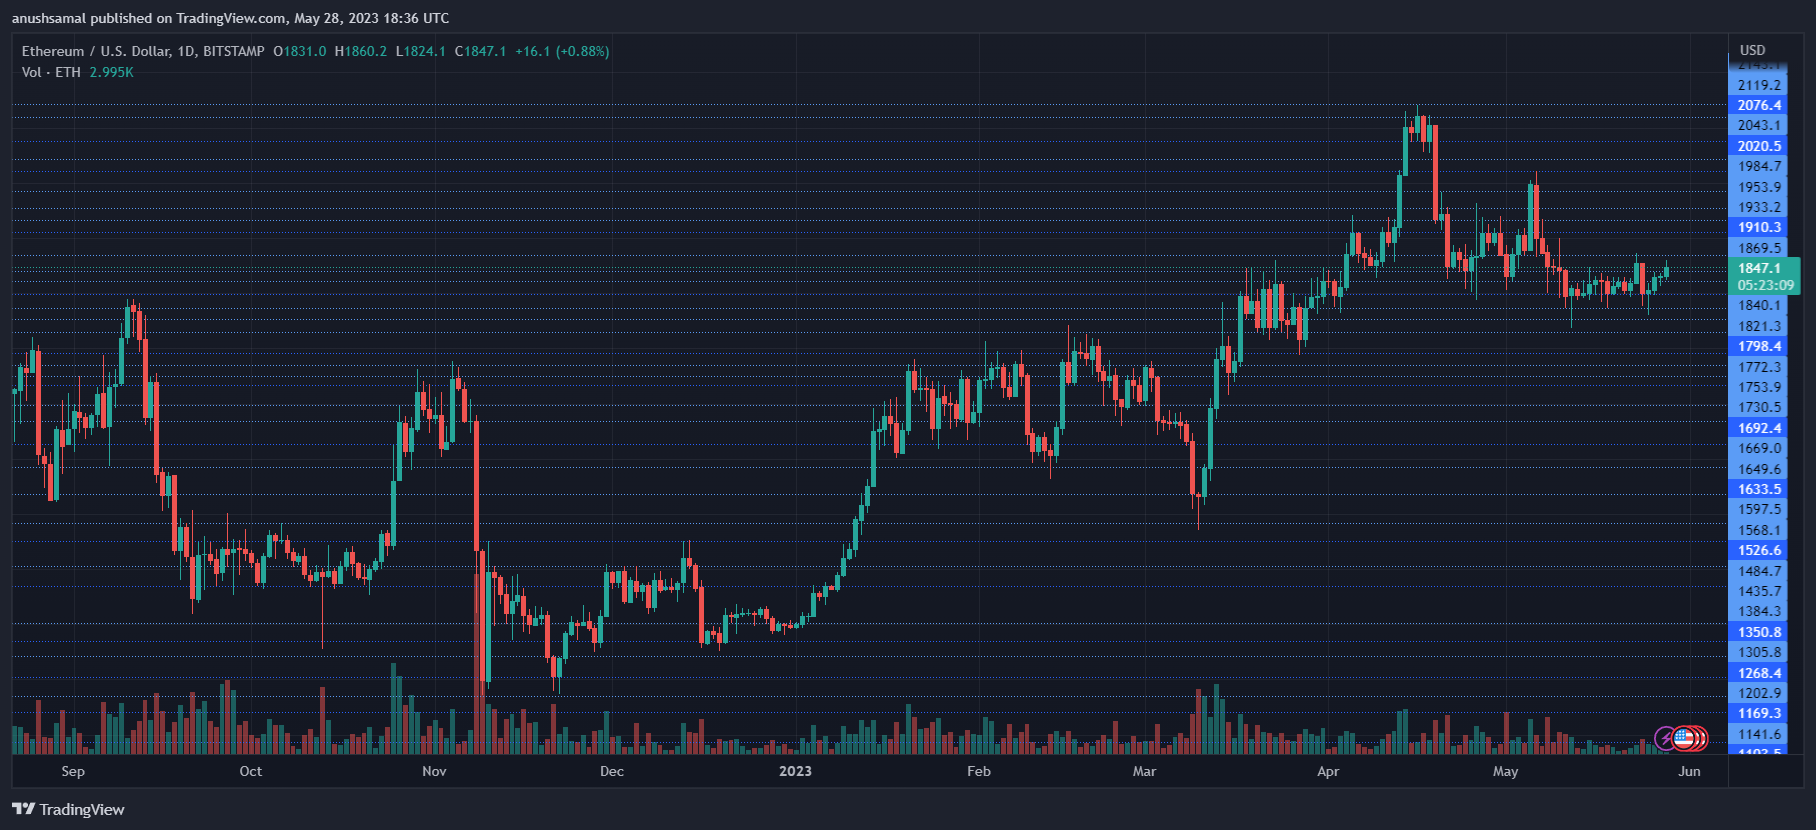This screenshot has width=1816, height=830.
Task: Click the Jun label on time axis
Action: [1689, 771]
